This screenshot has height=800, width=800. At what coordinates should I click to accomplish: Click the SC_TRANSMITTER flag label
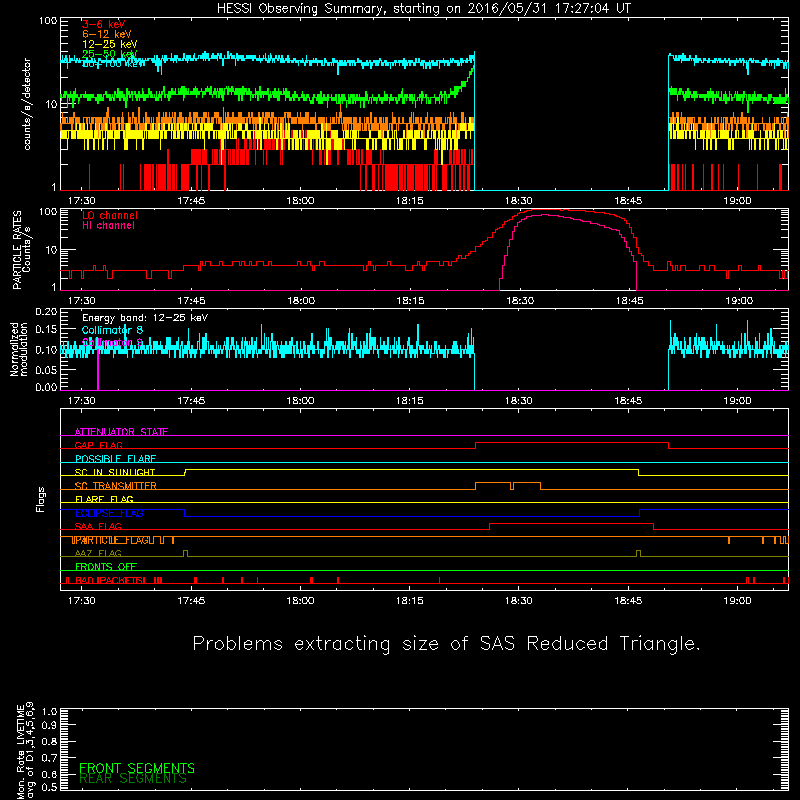[x=115, y=486]
